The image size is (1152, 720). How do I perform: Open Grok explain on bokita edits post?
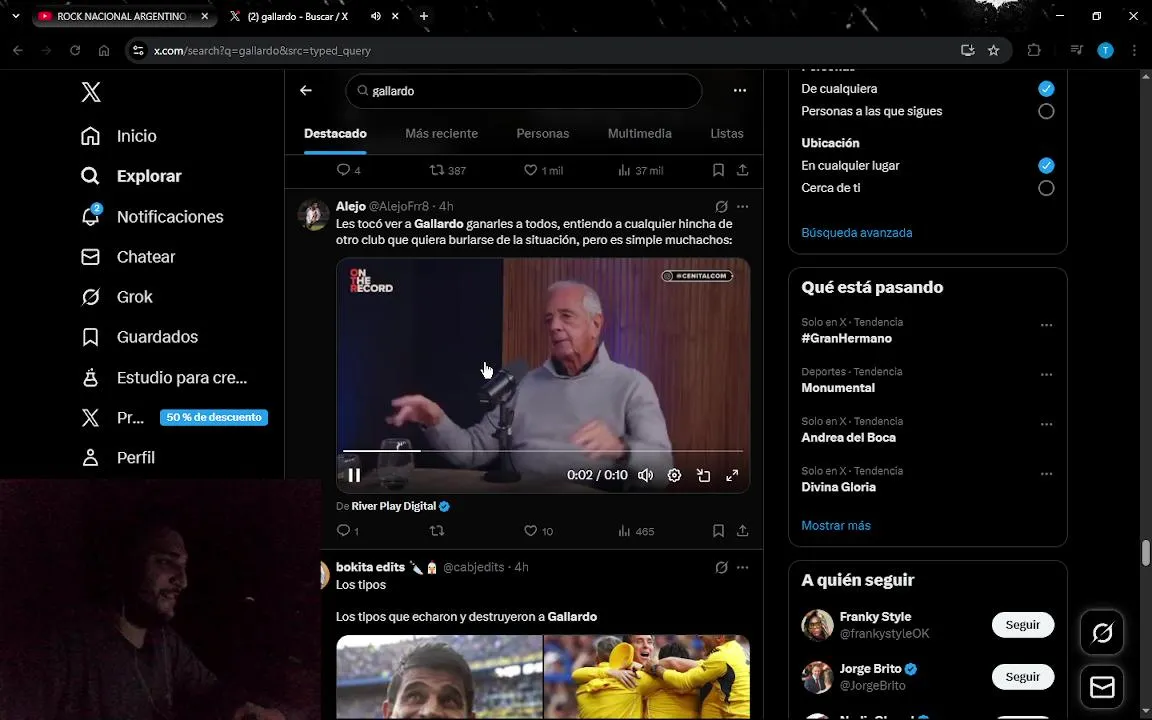pos(721,567)
